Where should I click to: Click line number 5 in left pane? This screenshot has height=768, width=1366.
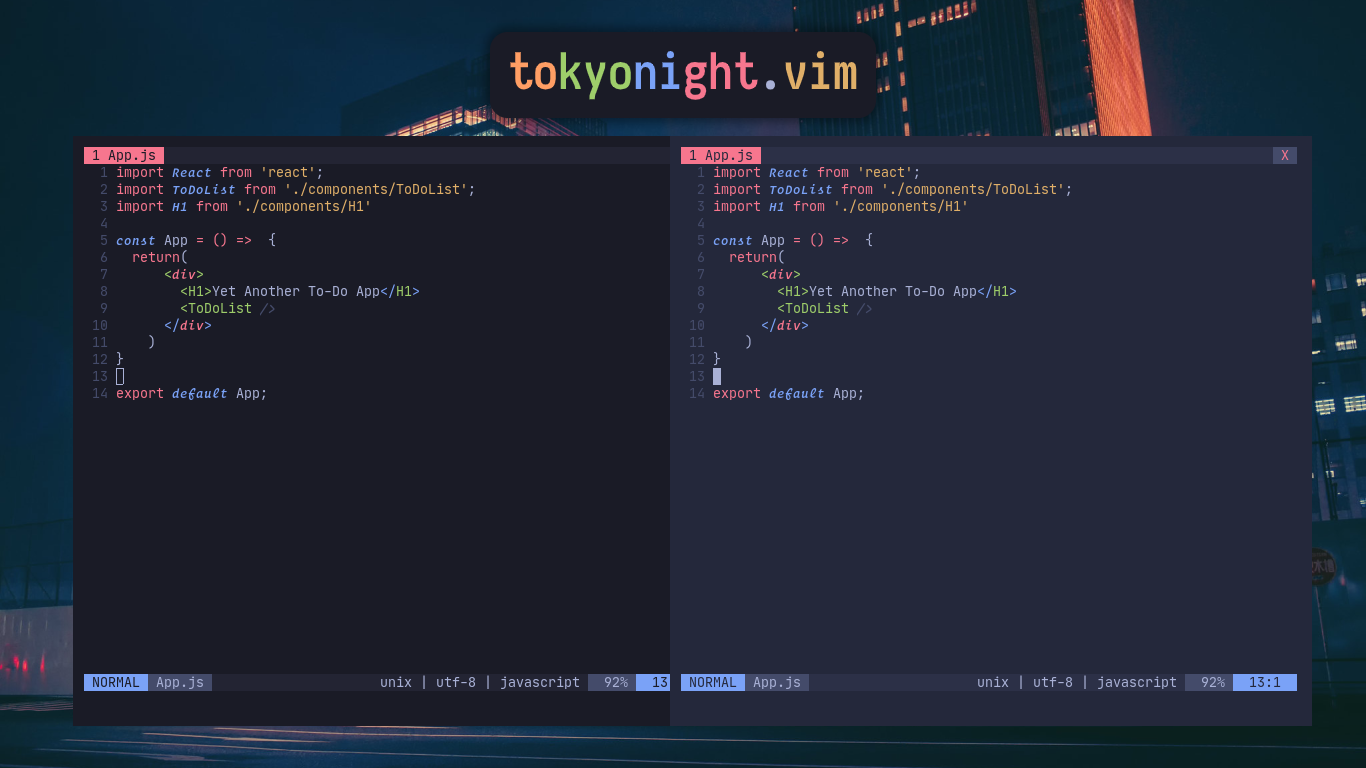tap(104, 240)
